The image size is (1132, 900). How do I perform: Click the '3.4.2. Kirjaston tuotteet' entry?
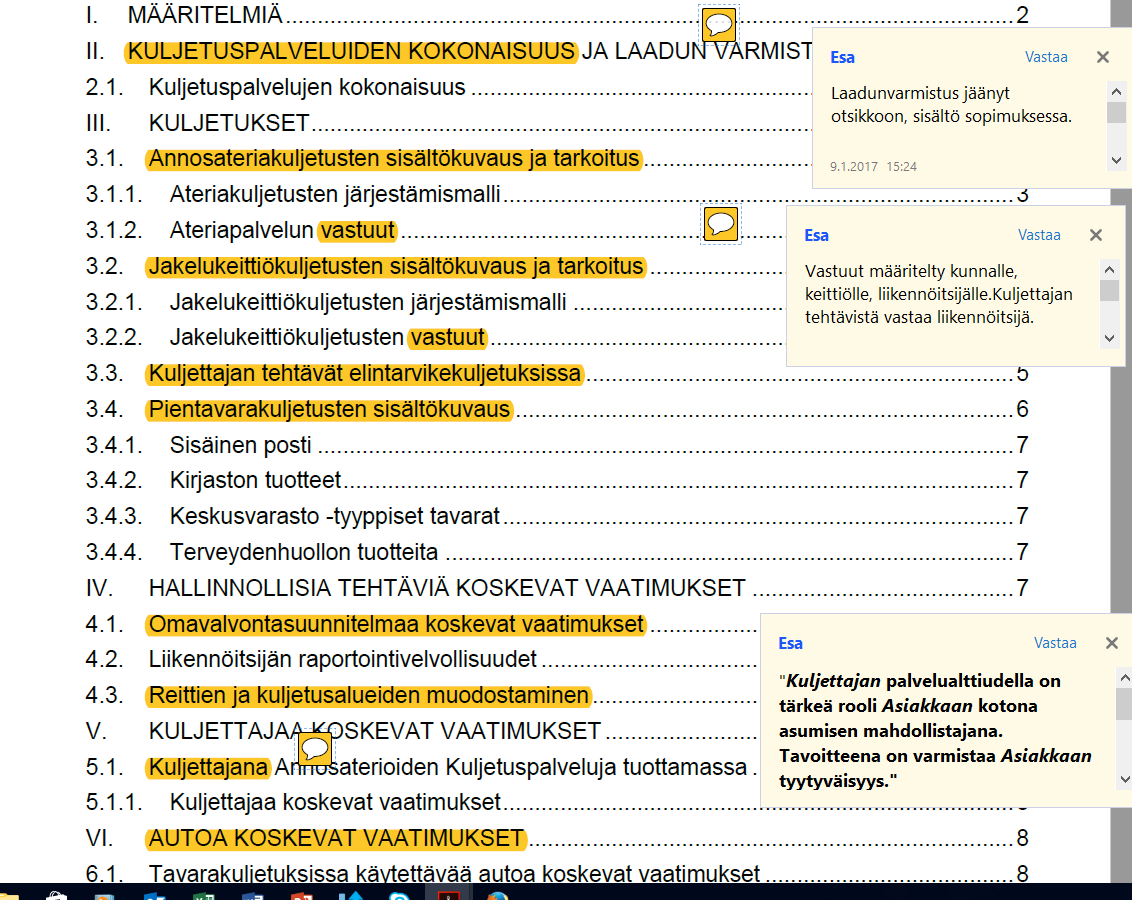coord(213,480)
